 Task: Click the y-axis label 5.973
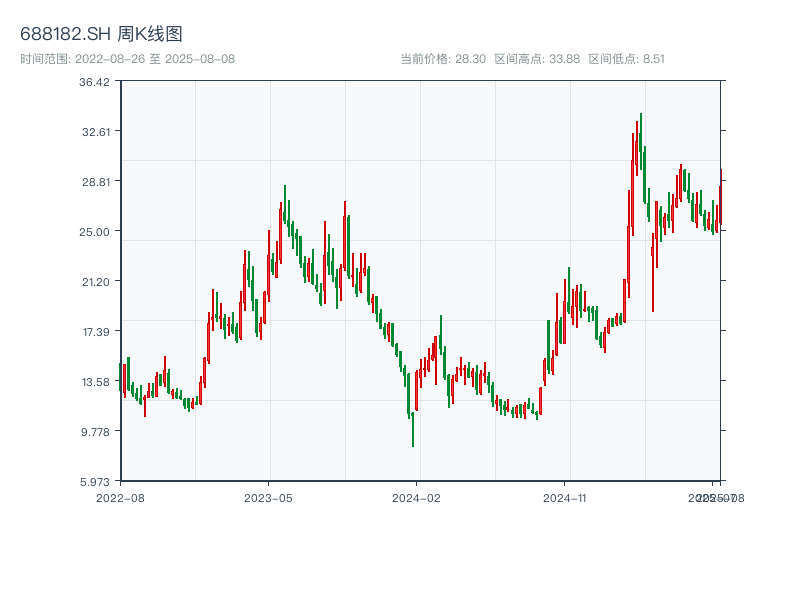[95, 482]
